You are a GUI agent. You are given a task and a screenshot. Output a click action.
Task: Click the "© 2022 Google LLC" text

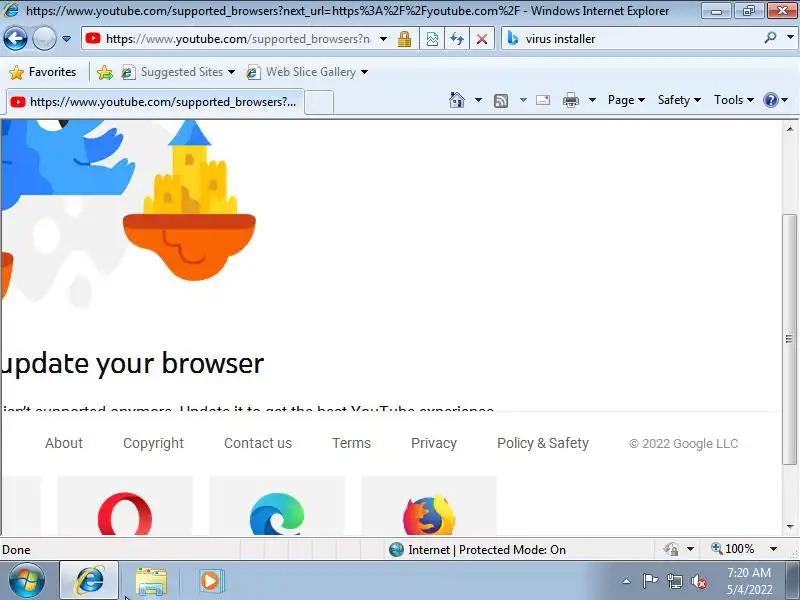[x=683, y=443]
